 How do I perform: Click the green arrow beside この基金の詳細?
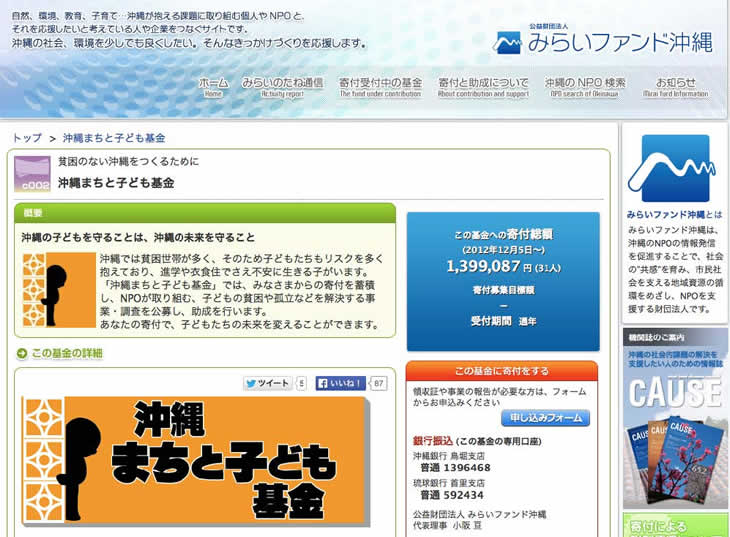(x=22, y=354)
